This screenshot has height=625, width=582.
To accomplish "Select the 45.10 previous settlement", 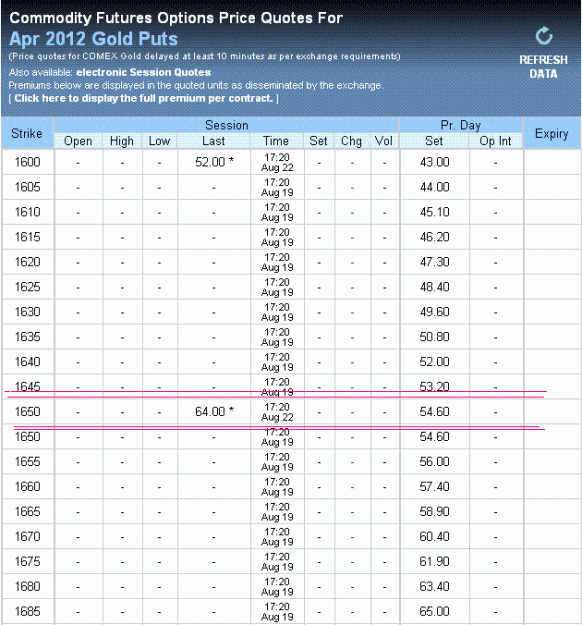I will click(435, 212).
